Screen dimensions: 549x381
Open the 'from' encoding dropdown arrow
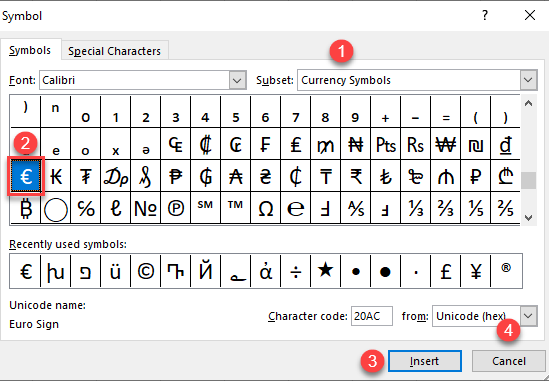tap(528, 316)
